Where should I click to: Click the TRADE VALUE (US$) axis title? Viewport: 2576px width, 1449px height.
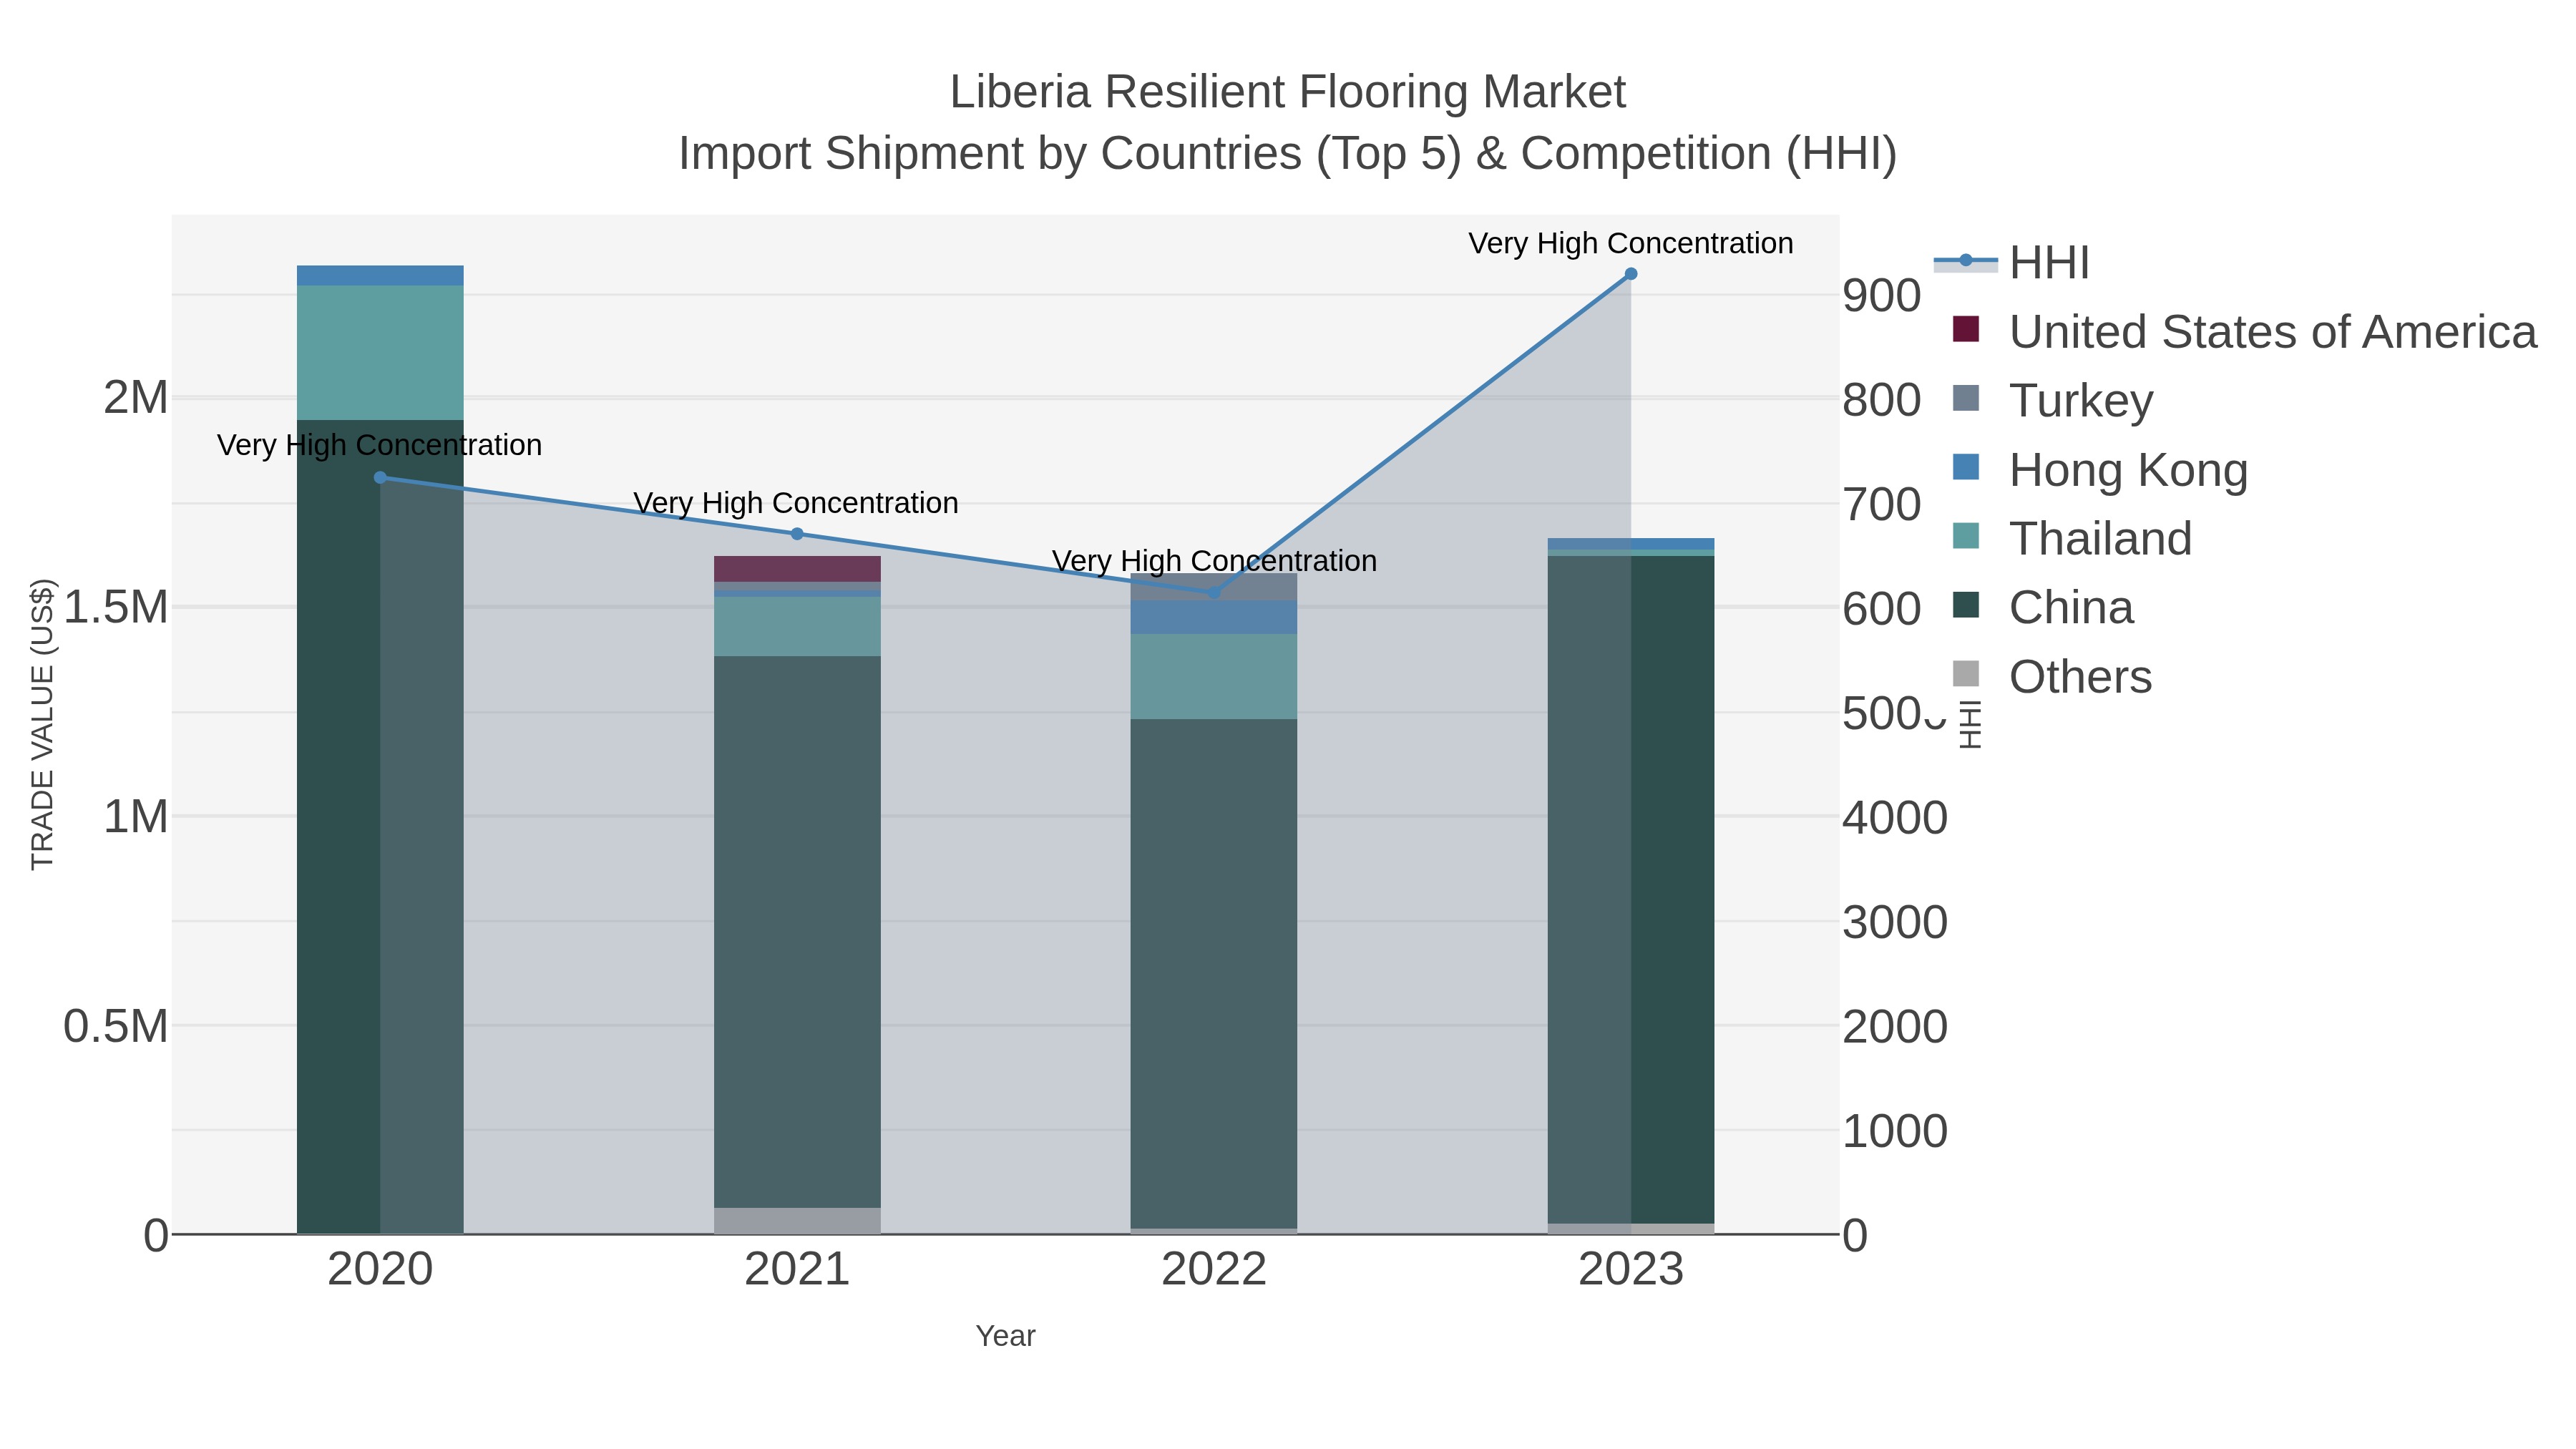pos(42,724)
